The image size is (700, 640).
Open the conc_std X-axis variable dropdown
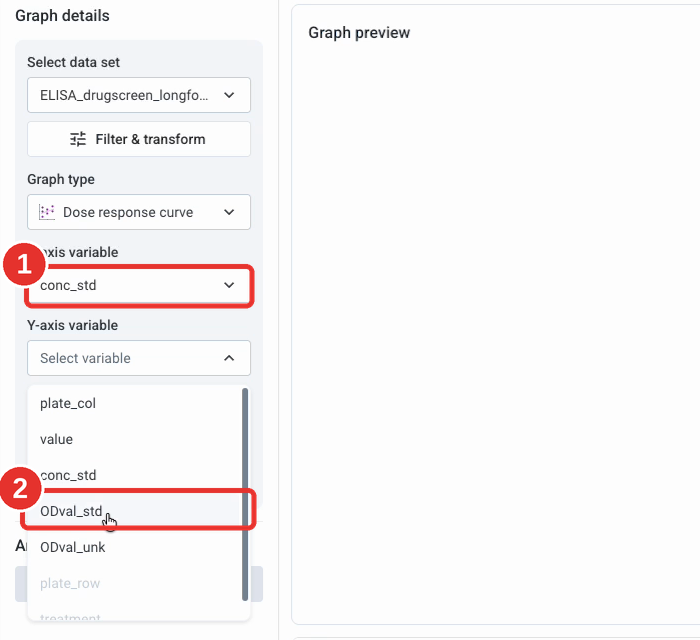139,285
